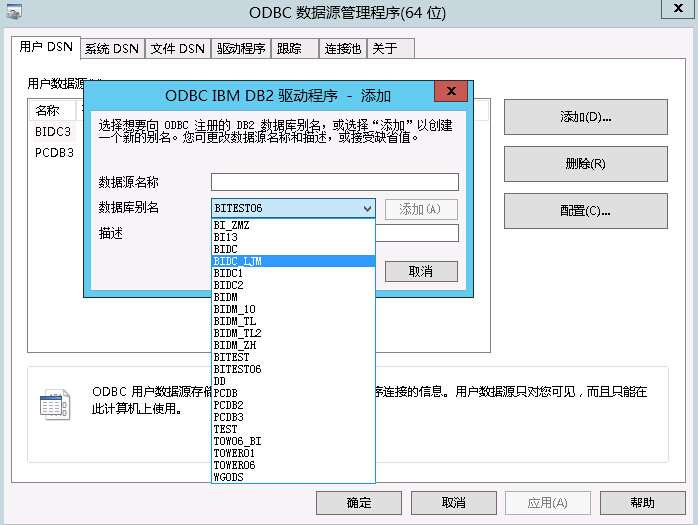Pick WGODS at the list bottom
Viewport: 698px width, 525px height.
tap(293, 477)
